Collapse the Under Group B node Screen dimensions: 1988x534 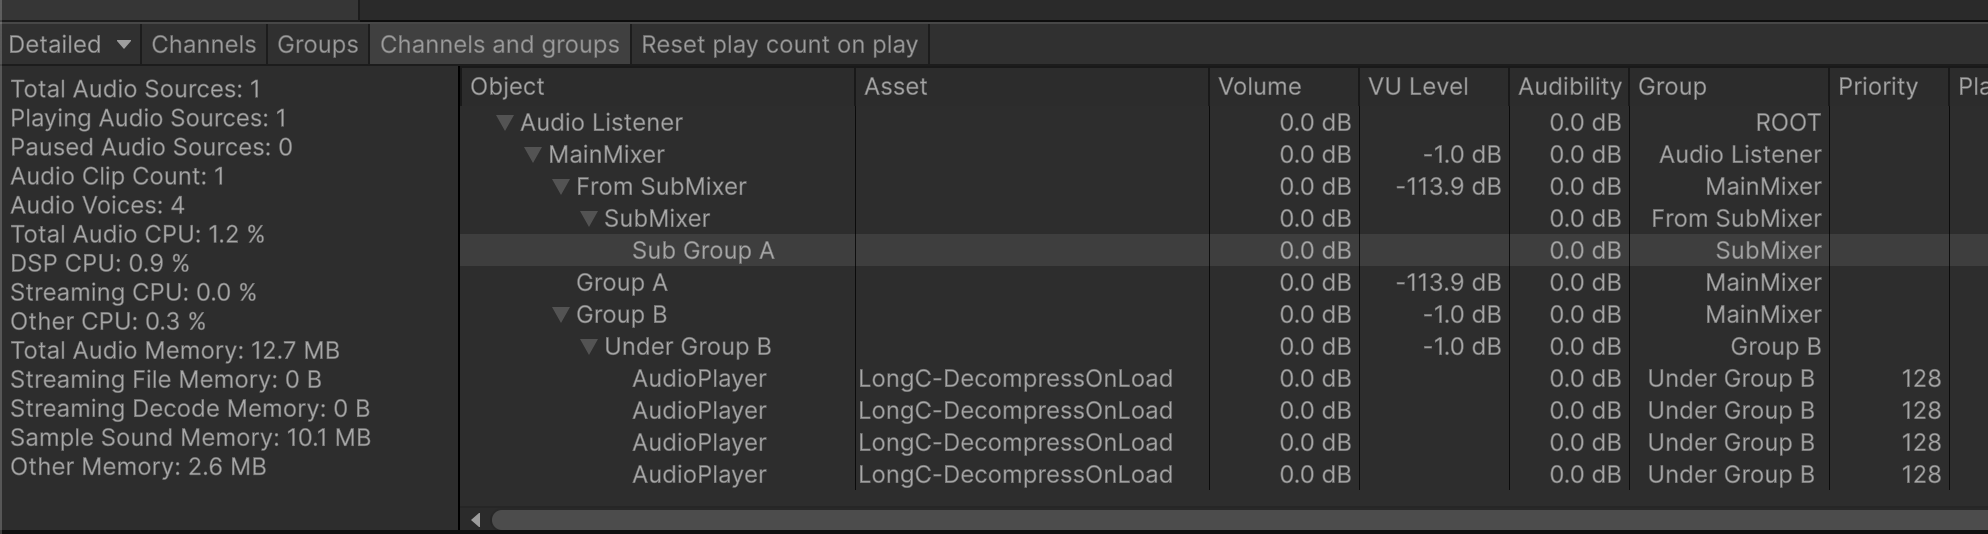589,347
